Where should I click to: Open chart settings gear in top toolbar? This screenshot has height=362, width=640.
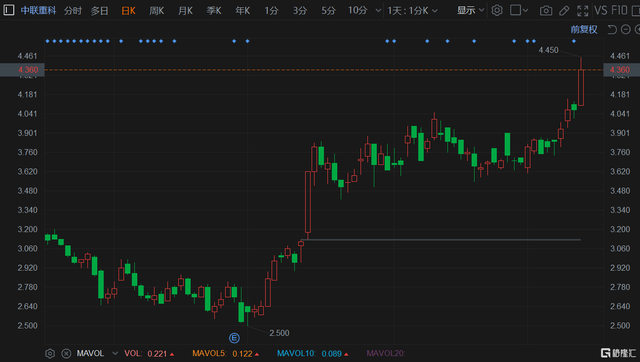pos(497,10)
